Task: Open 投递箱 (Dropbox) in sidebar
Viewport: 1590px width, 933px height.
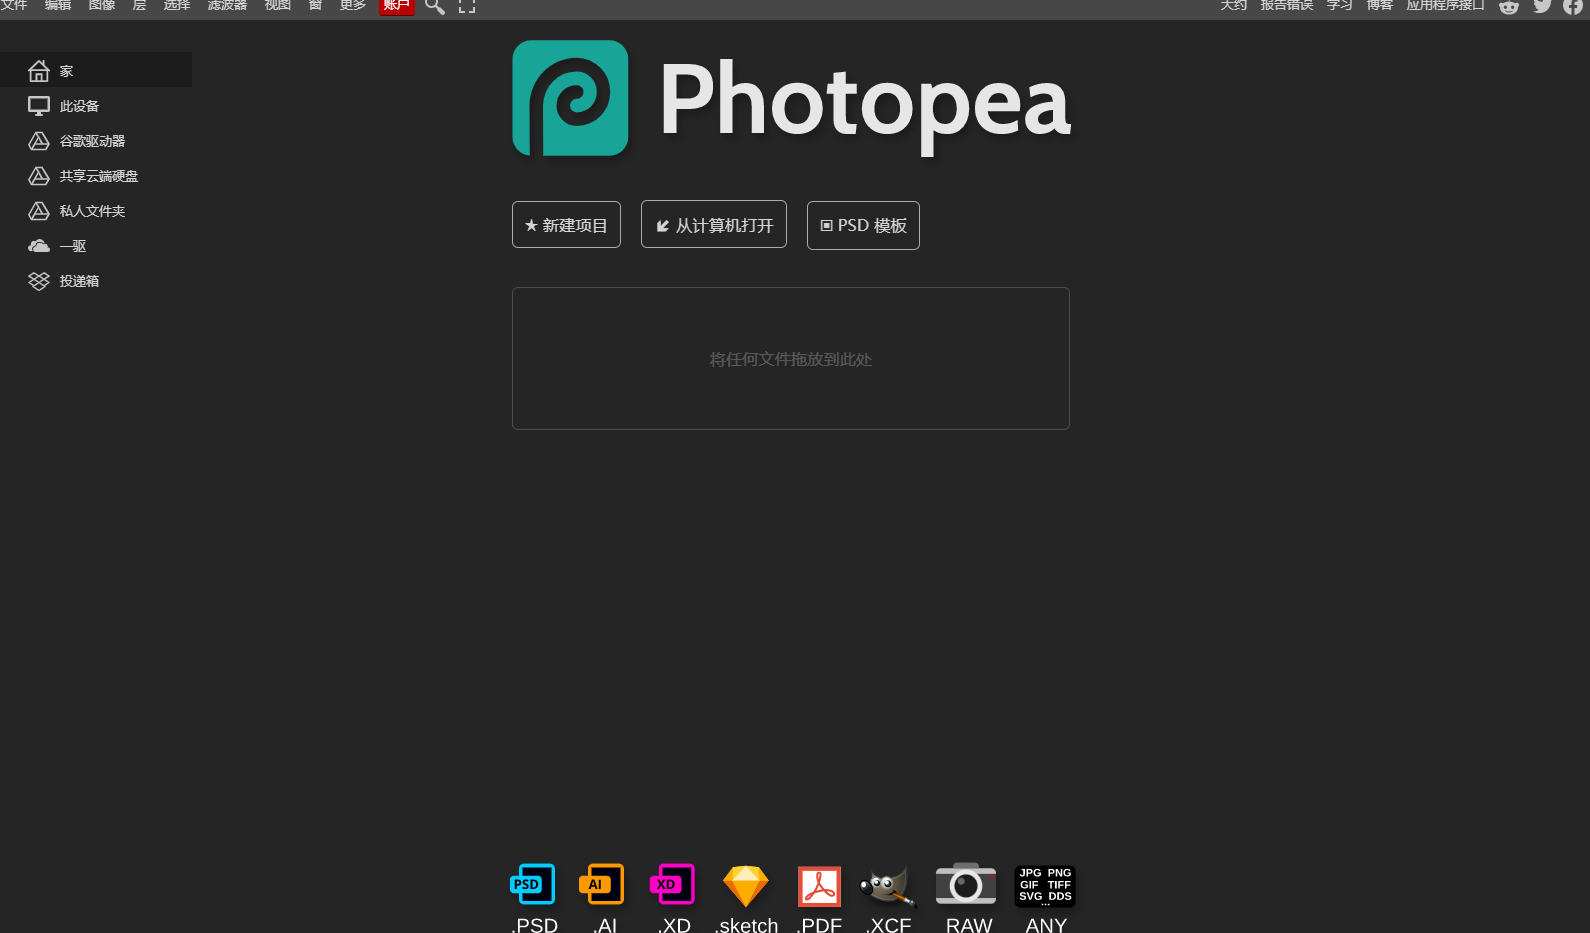Action: click(x=96, y=280)
